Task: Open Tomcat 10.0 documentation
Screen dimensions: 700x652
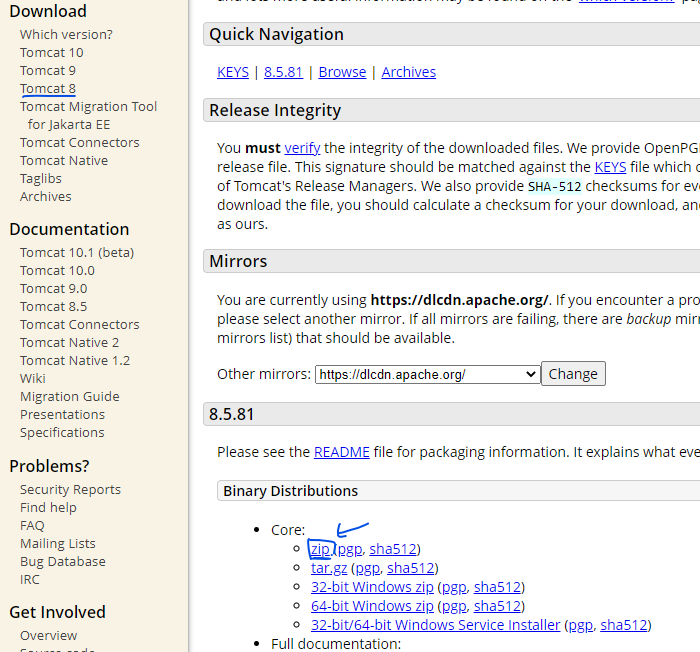Action: click(57, 271)
